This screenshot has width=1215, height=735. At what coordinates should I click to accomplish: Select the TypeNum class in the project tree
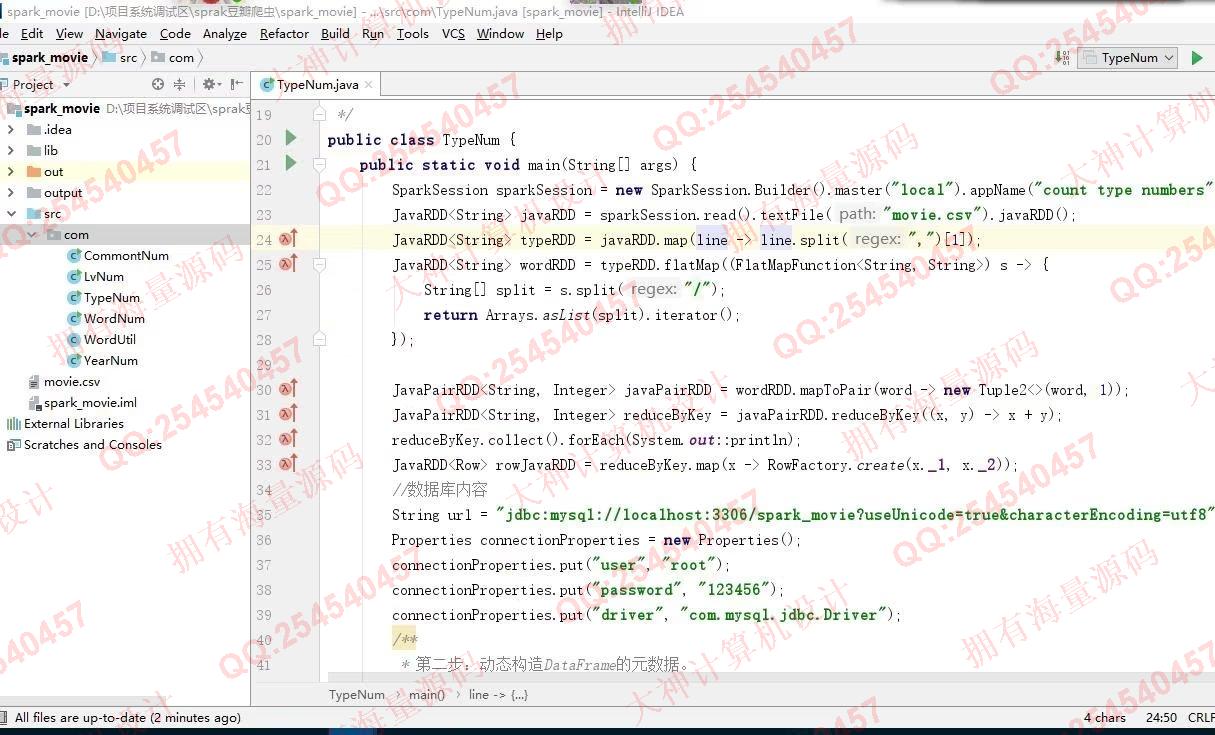tap(104, 297)
